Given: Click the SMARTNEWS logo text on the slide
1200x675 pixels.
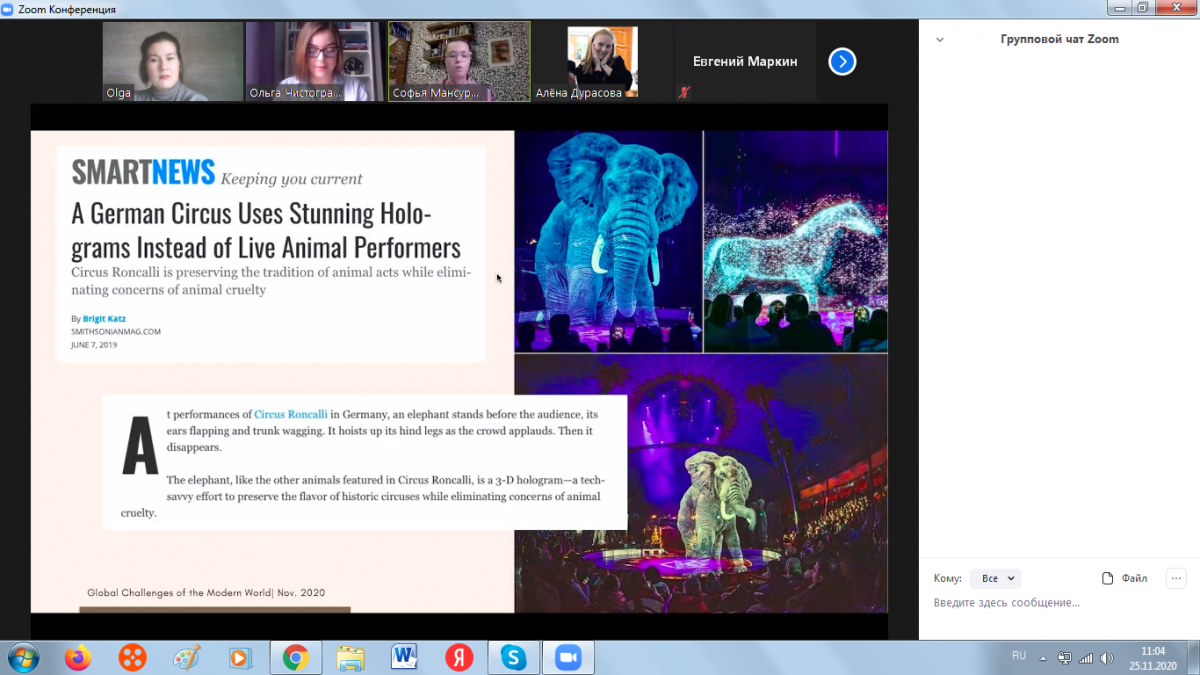Looking at the screenshot, I should click(143, 173).
